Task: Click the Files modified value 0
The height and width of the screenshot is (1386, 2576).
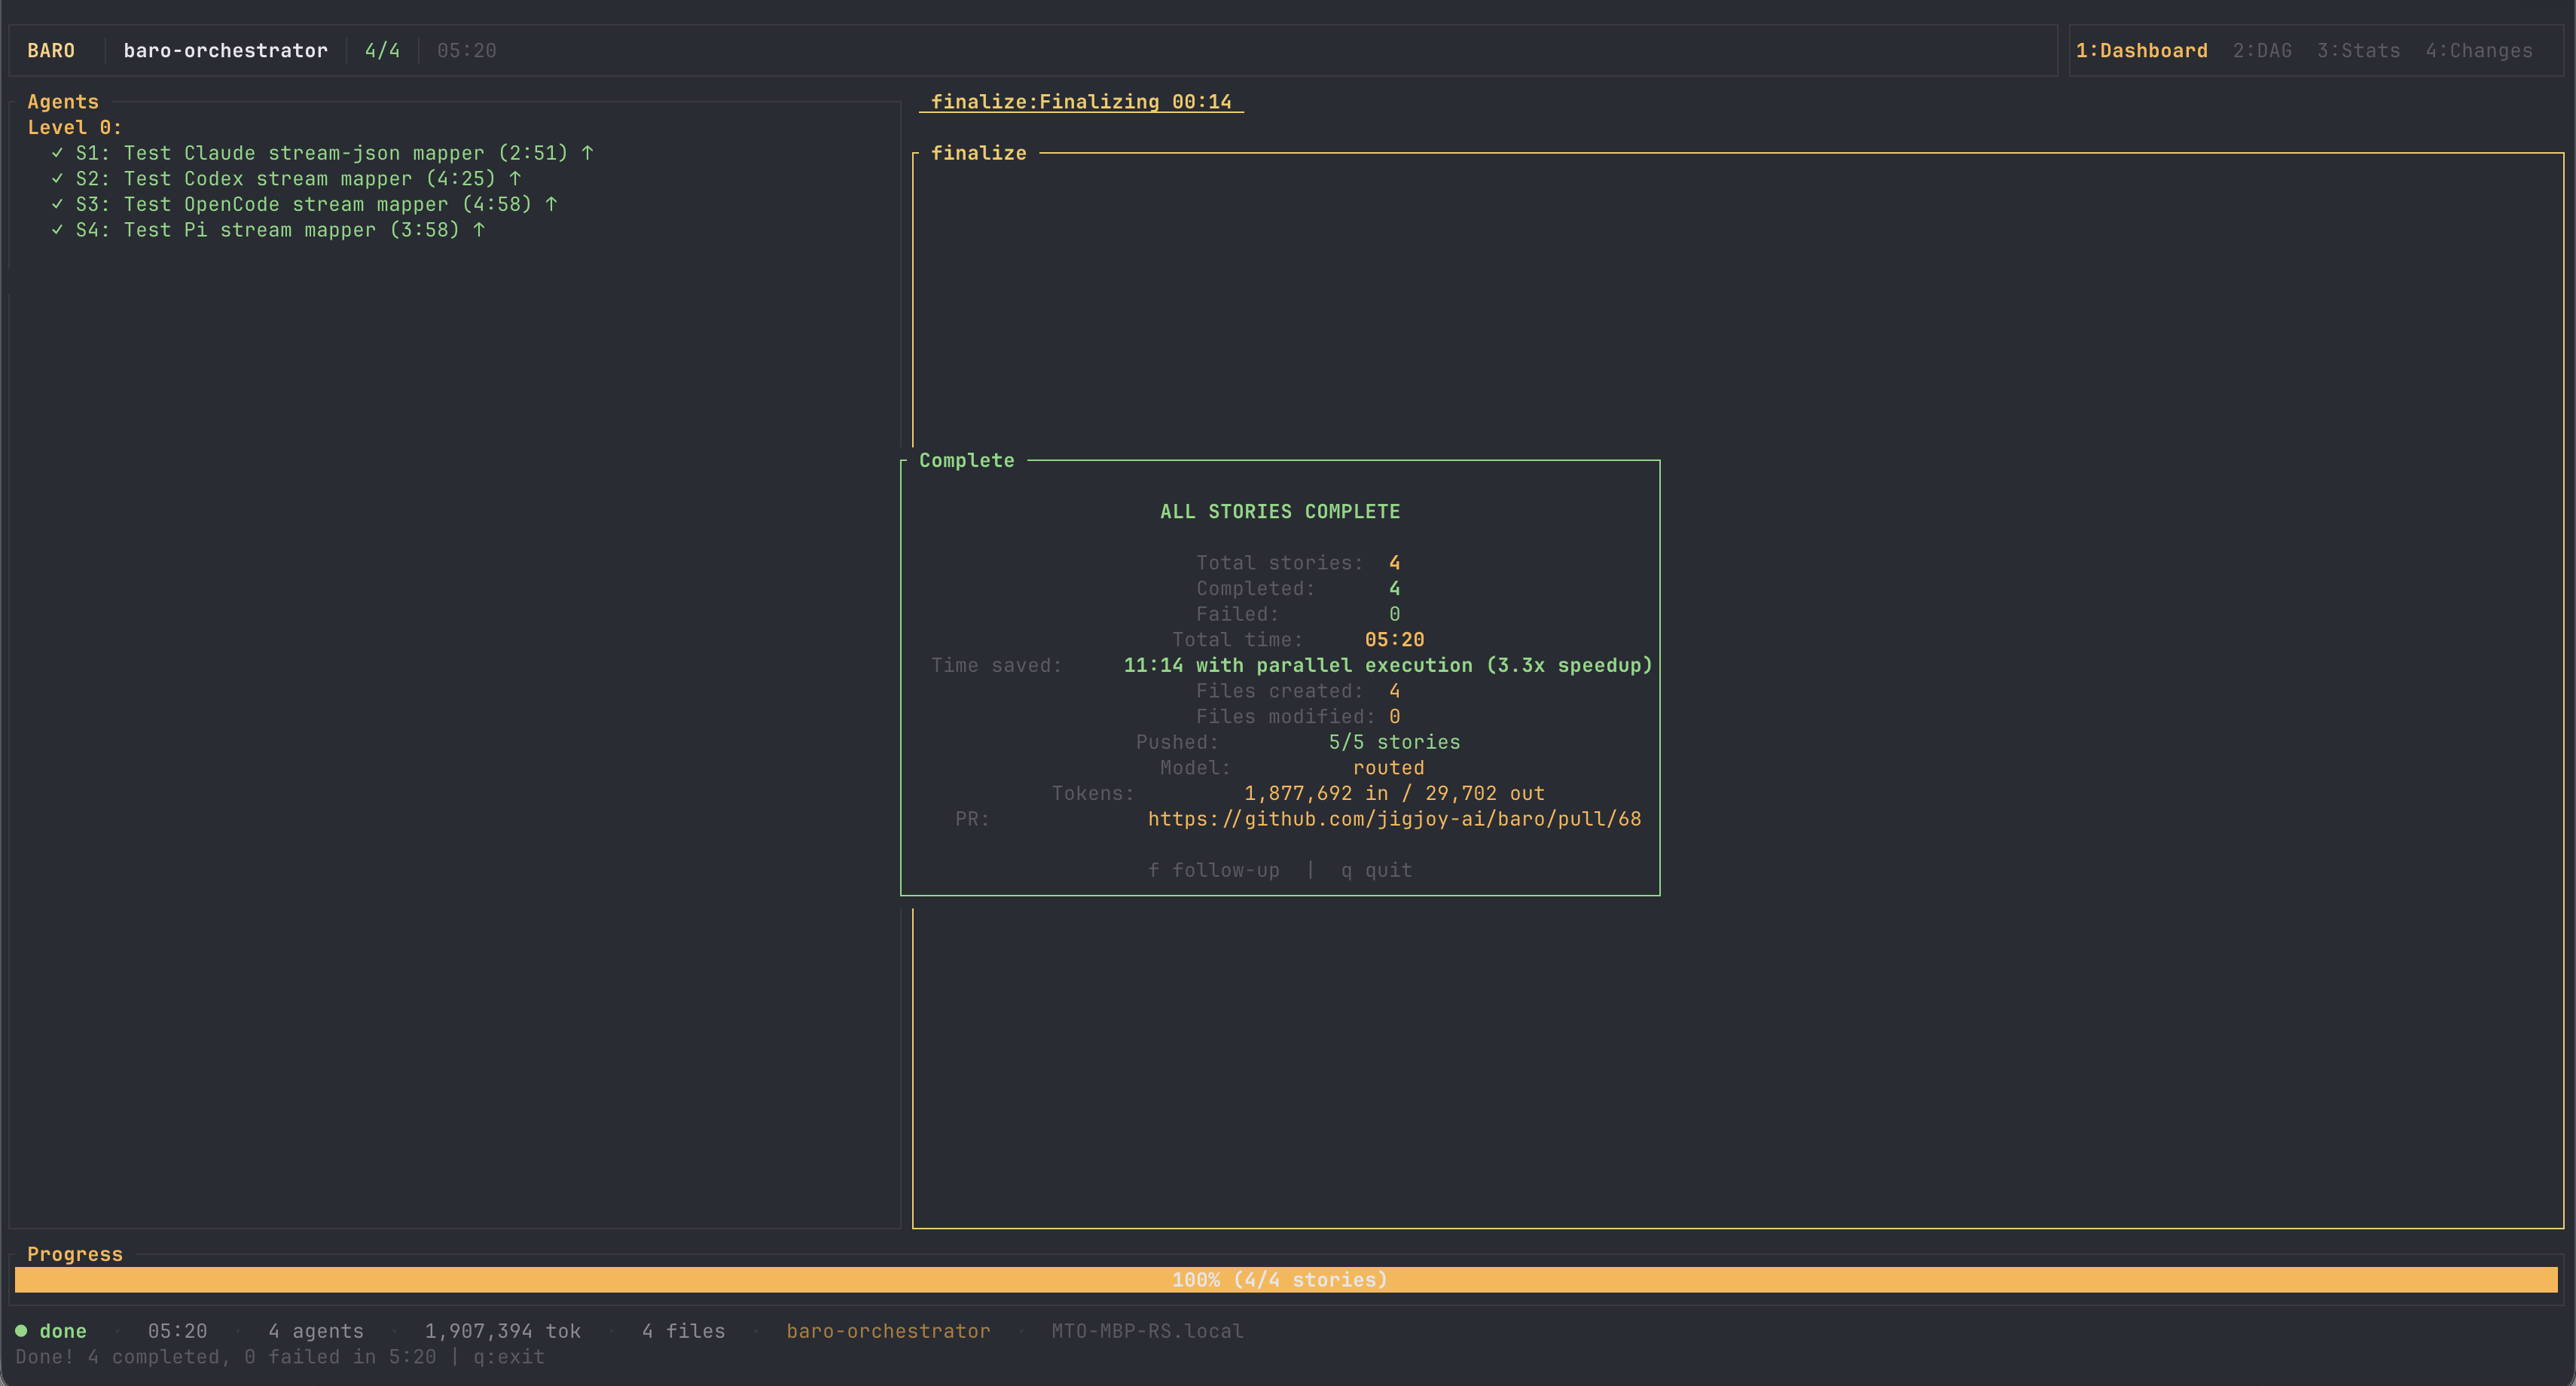Action: pos(1394,716)
